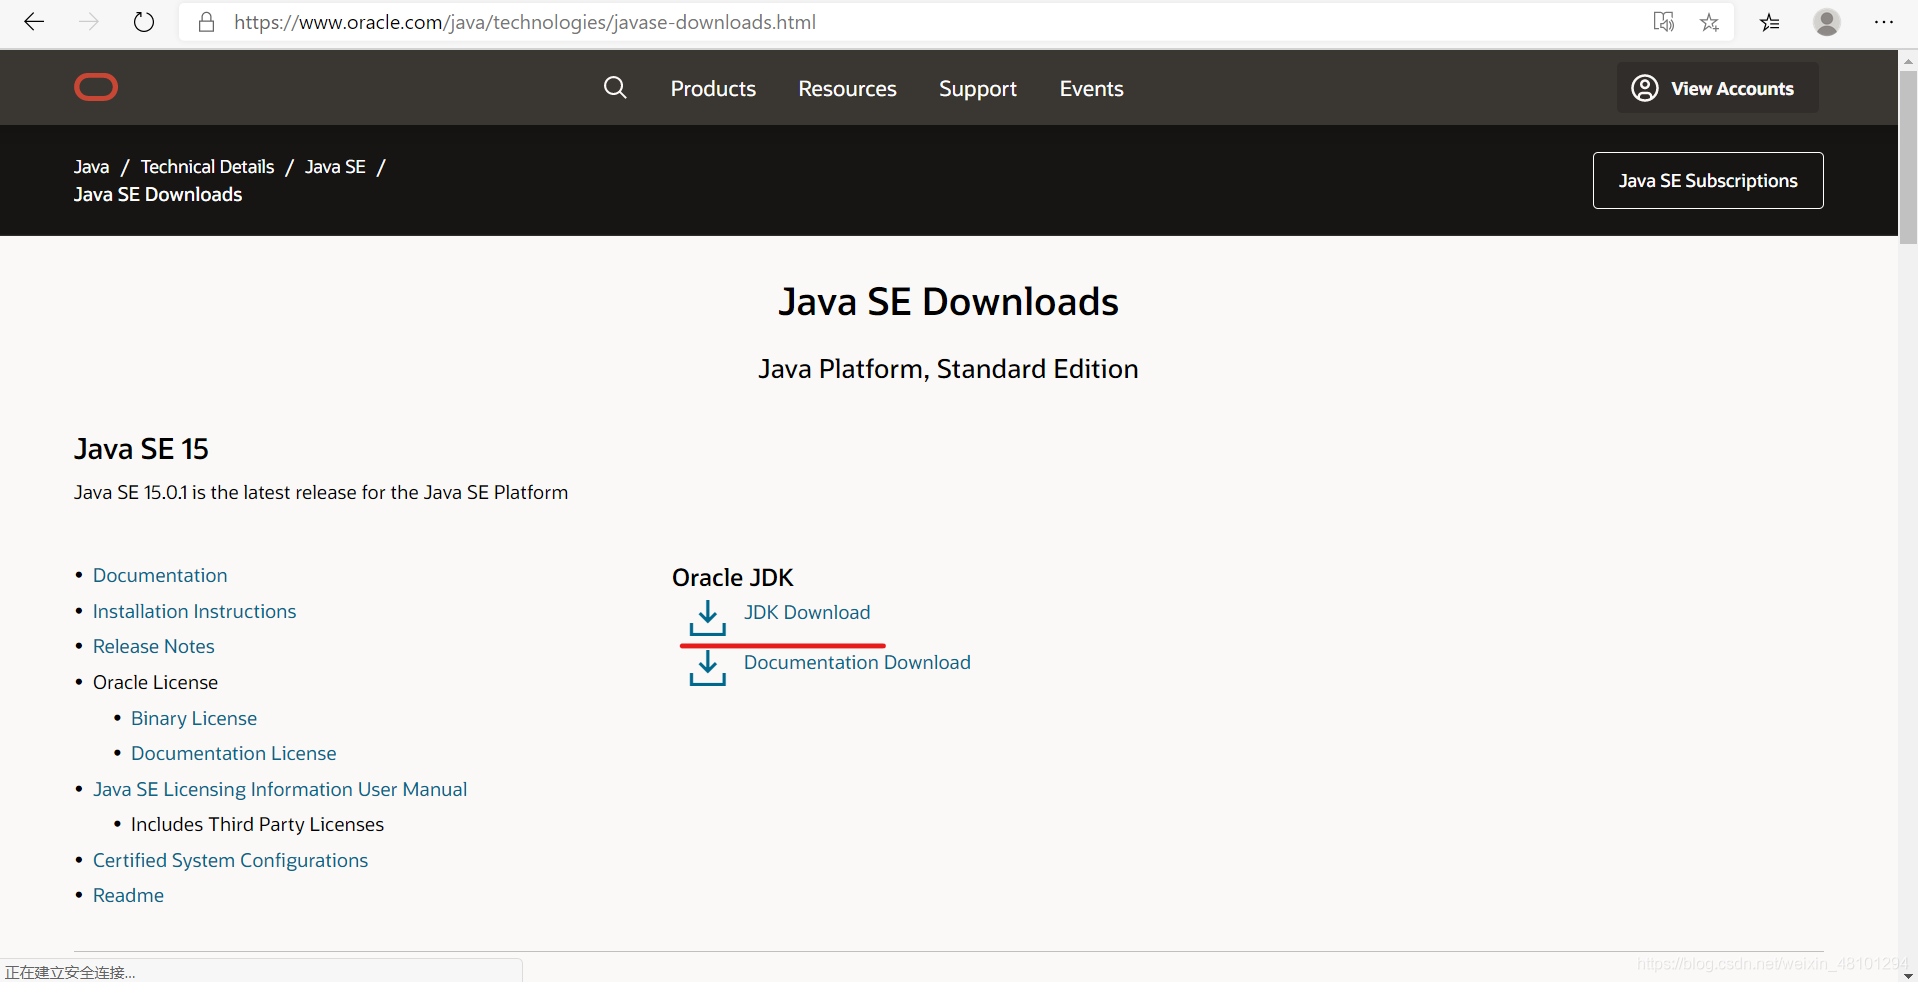Open the Documentation Download link
The width and height of the screenshot is (1918, 982).
pos(857,662)
